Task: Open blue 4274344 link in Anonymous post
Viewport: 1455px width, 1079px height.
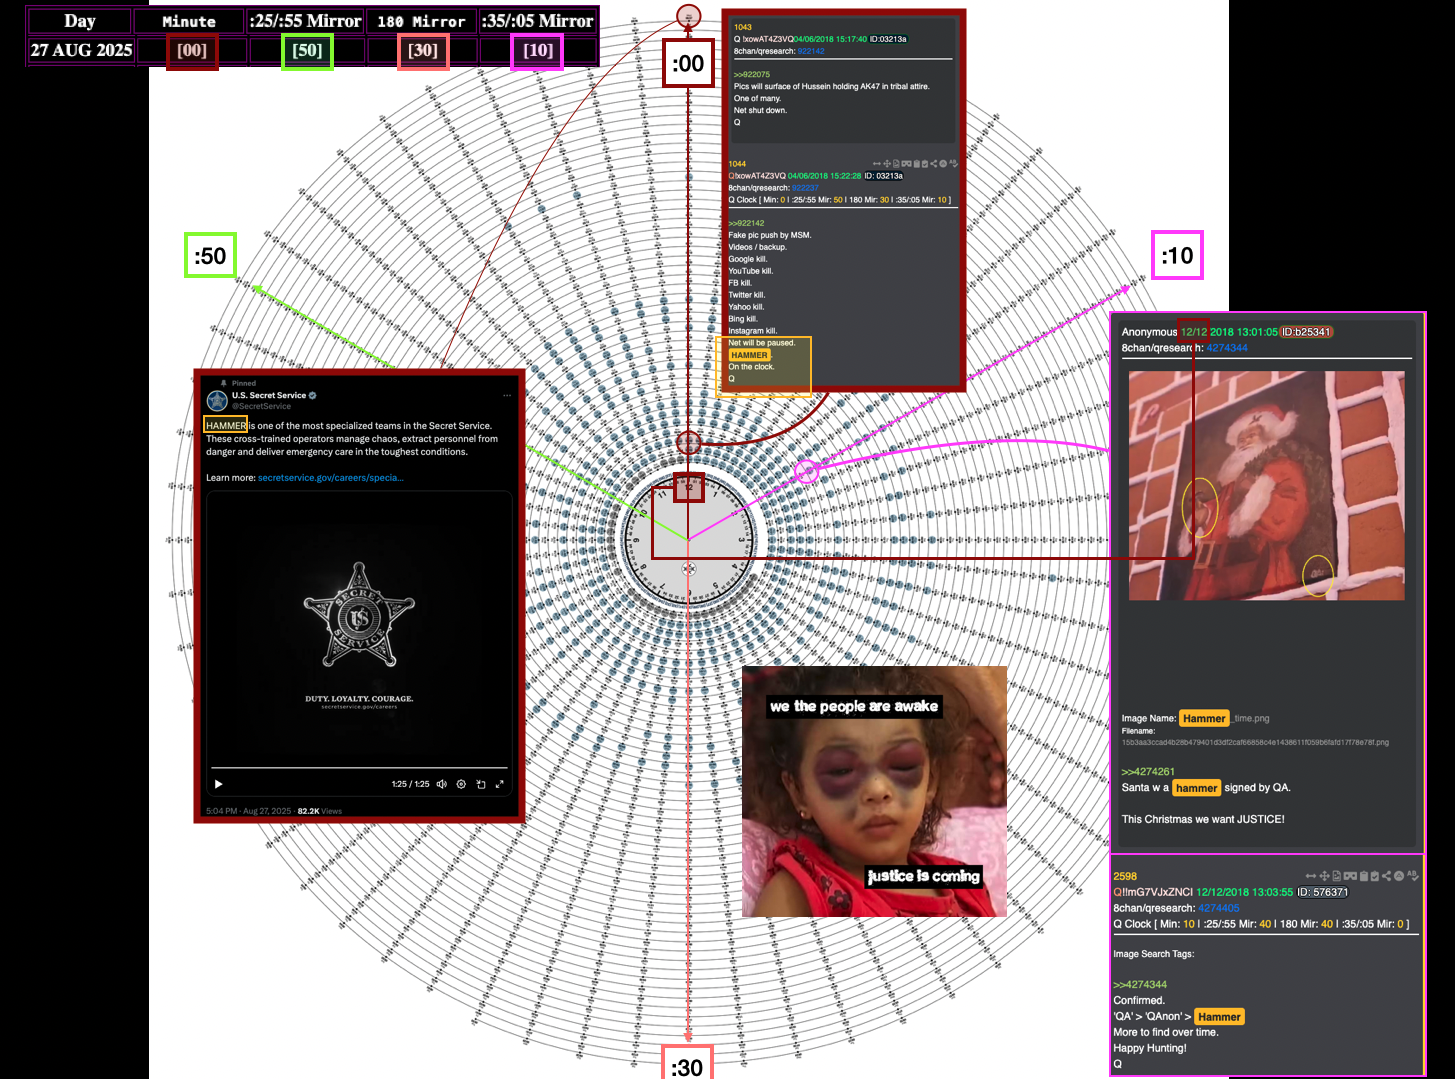Action: coord(1227,348)
